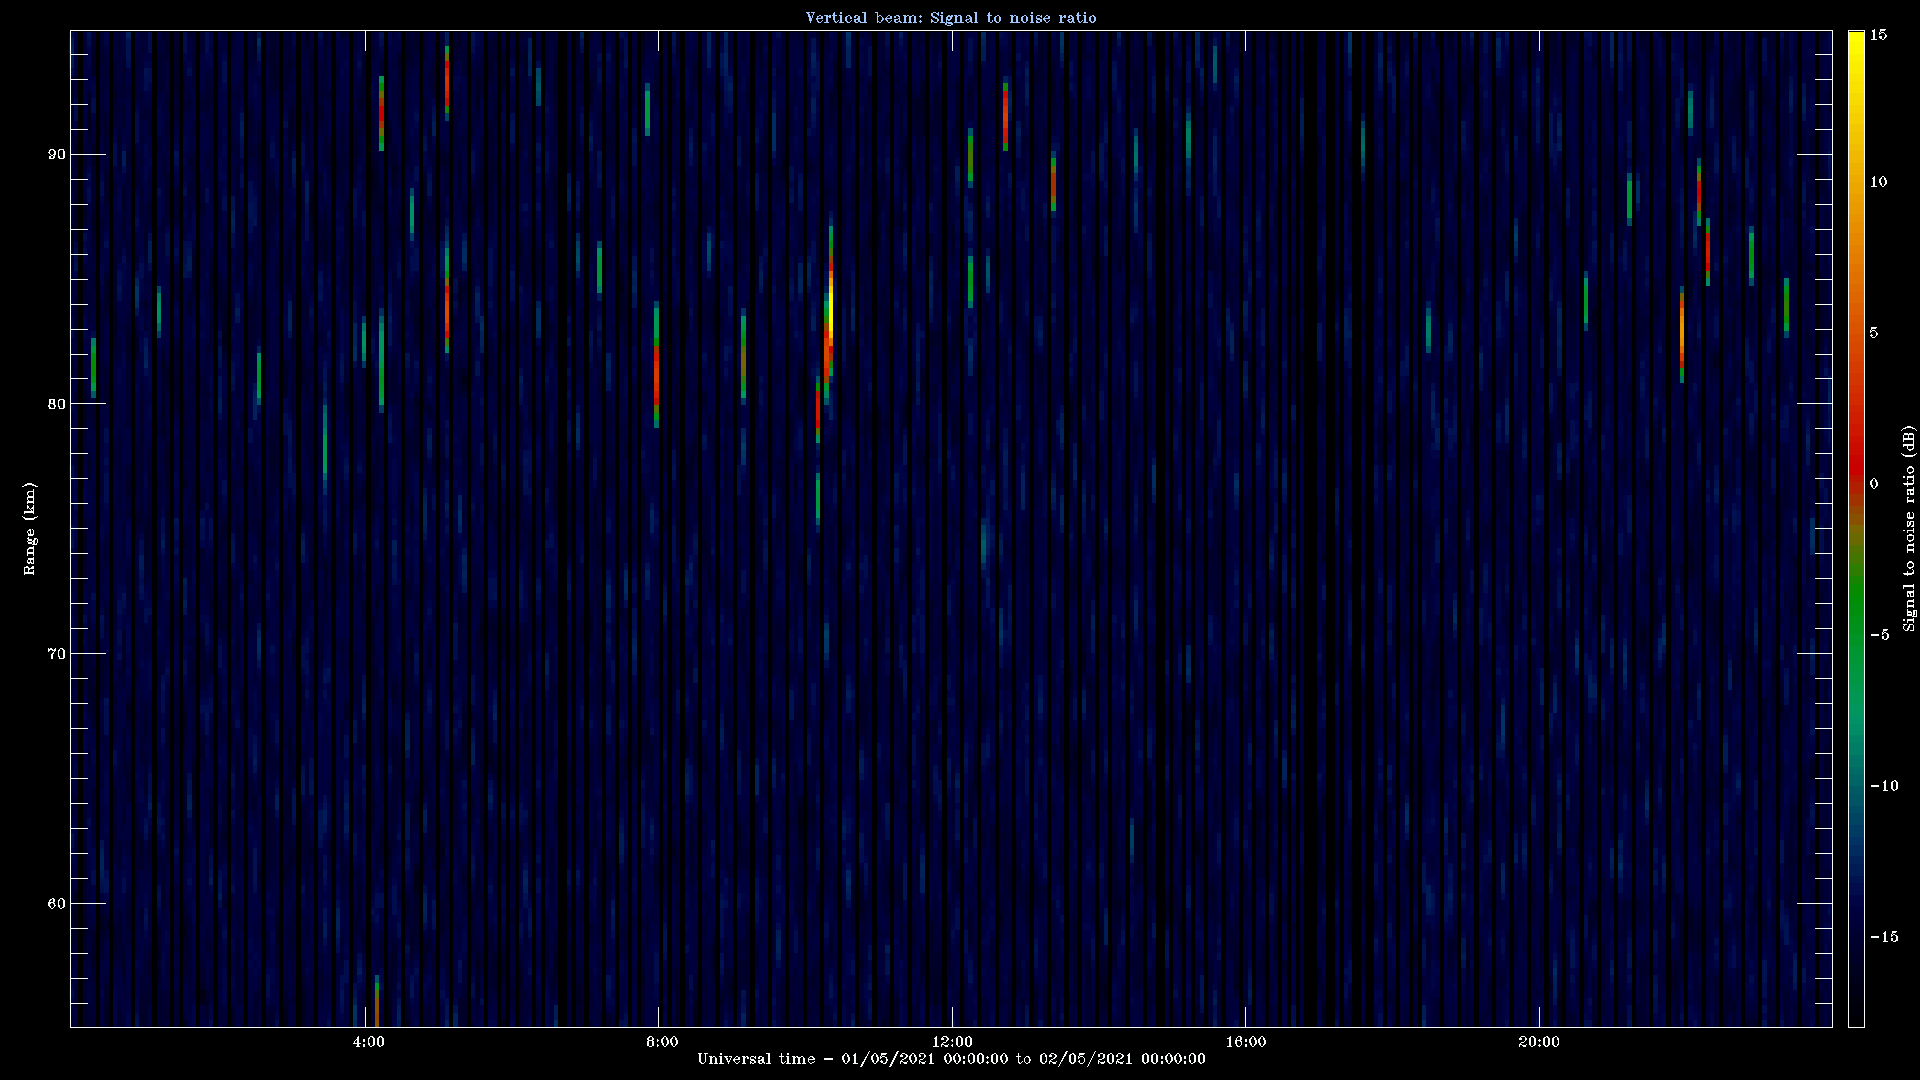This screenshot has width=1920, height=1080.
Task: Click the 90 km range tick label
Action: pos(56,154)
